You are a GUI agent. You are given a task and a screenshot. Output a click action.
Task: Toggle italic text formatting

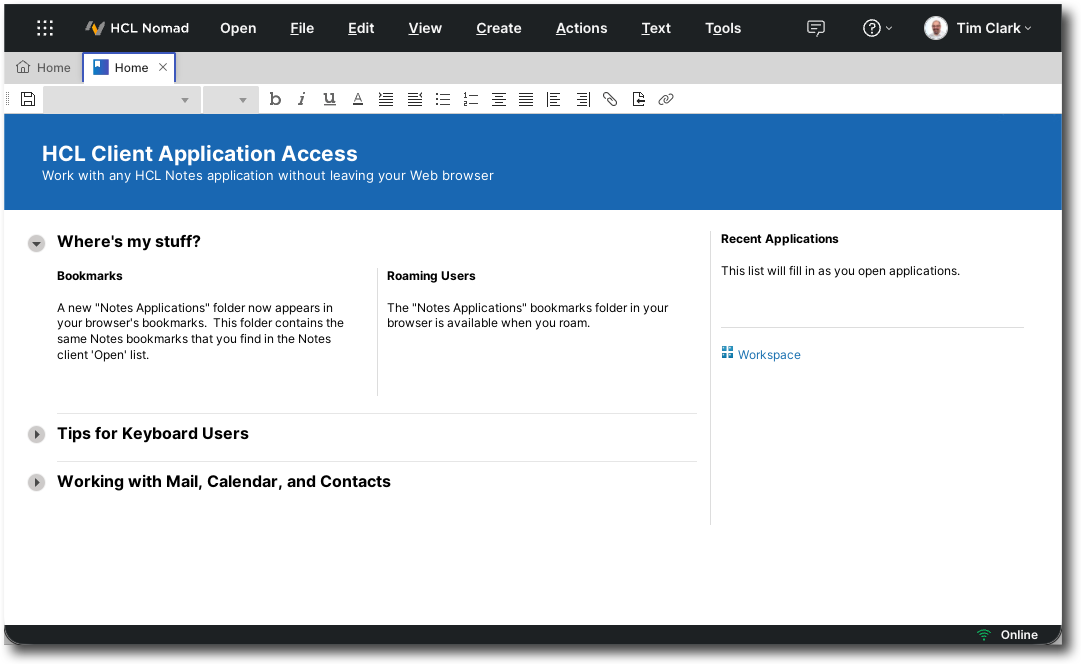tap(301, 99)
